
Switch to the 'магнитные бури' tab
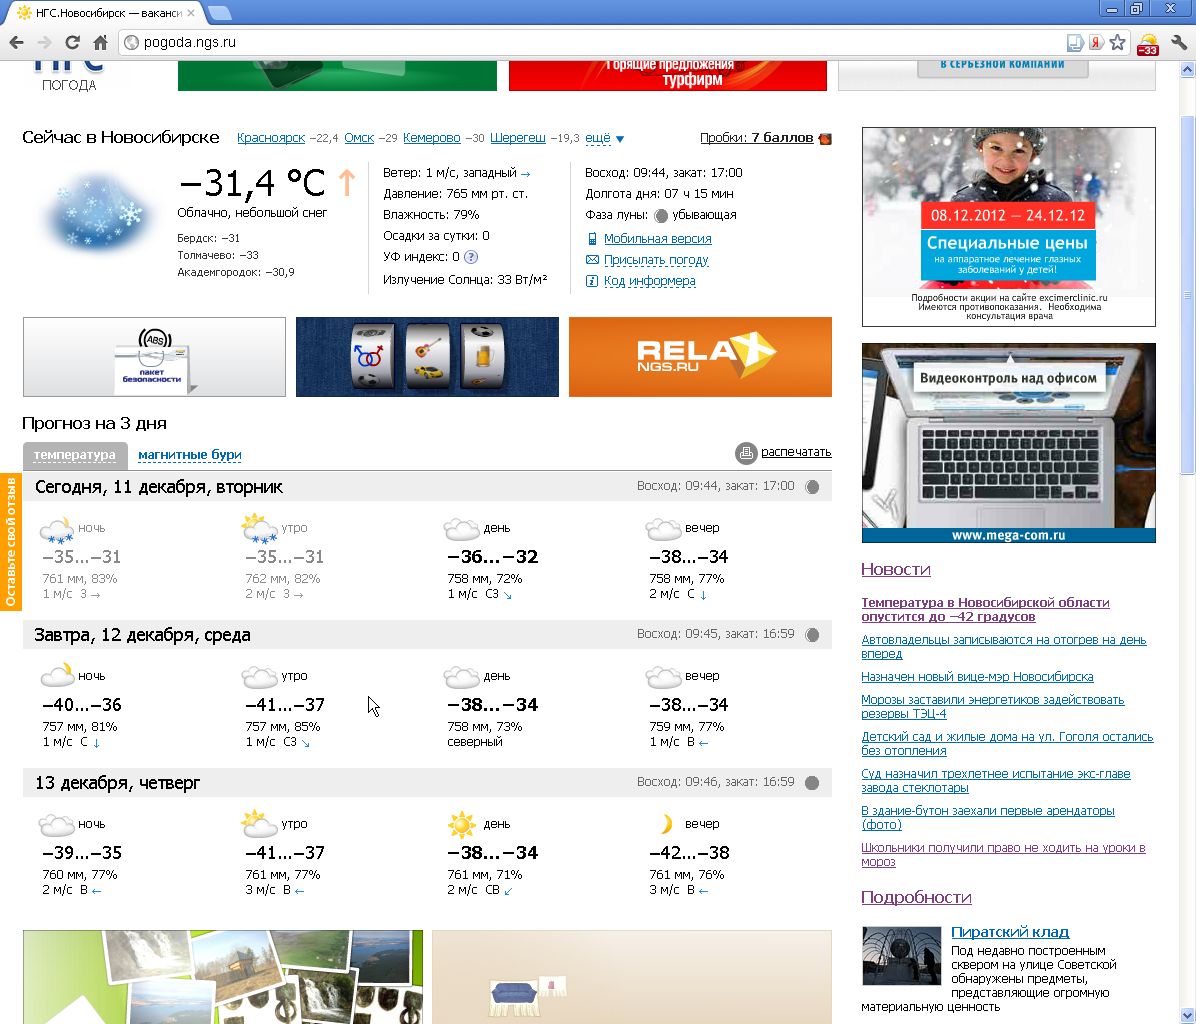(x=190, y=455)
